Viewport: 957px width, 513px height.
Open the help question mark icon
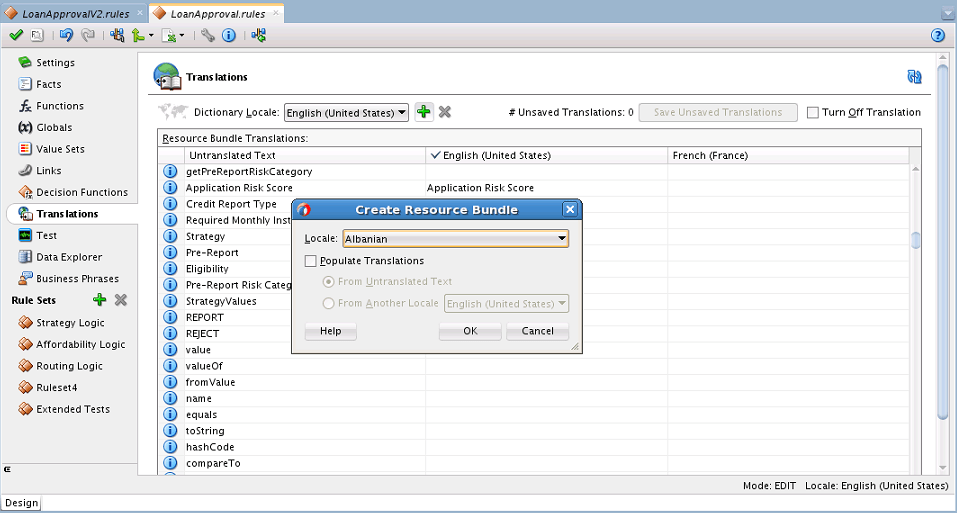pos(938,35)
